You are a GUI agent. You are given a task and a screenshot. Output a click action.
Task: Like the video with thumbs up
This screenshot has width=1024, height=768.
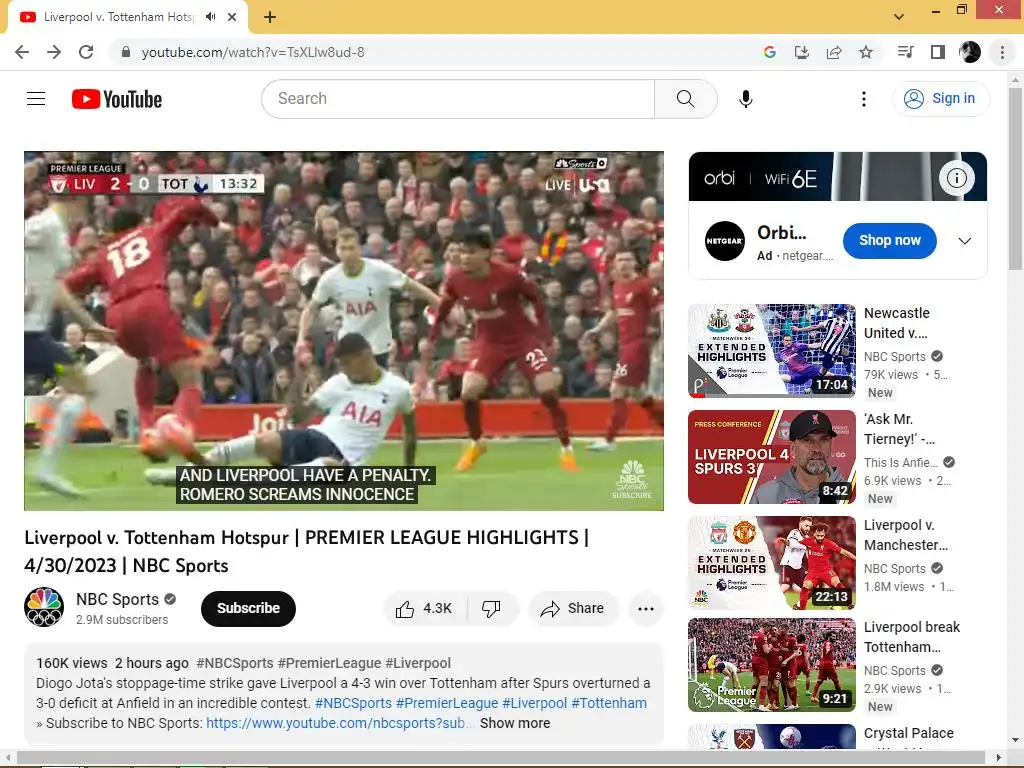pos(424,609)
